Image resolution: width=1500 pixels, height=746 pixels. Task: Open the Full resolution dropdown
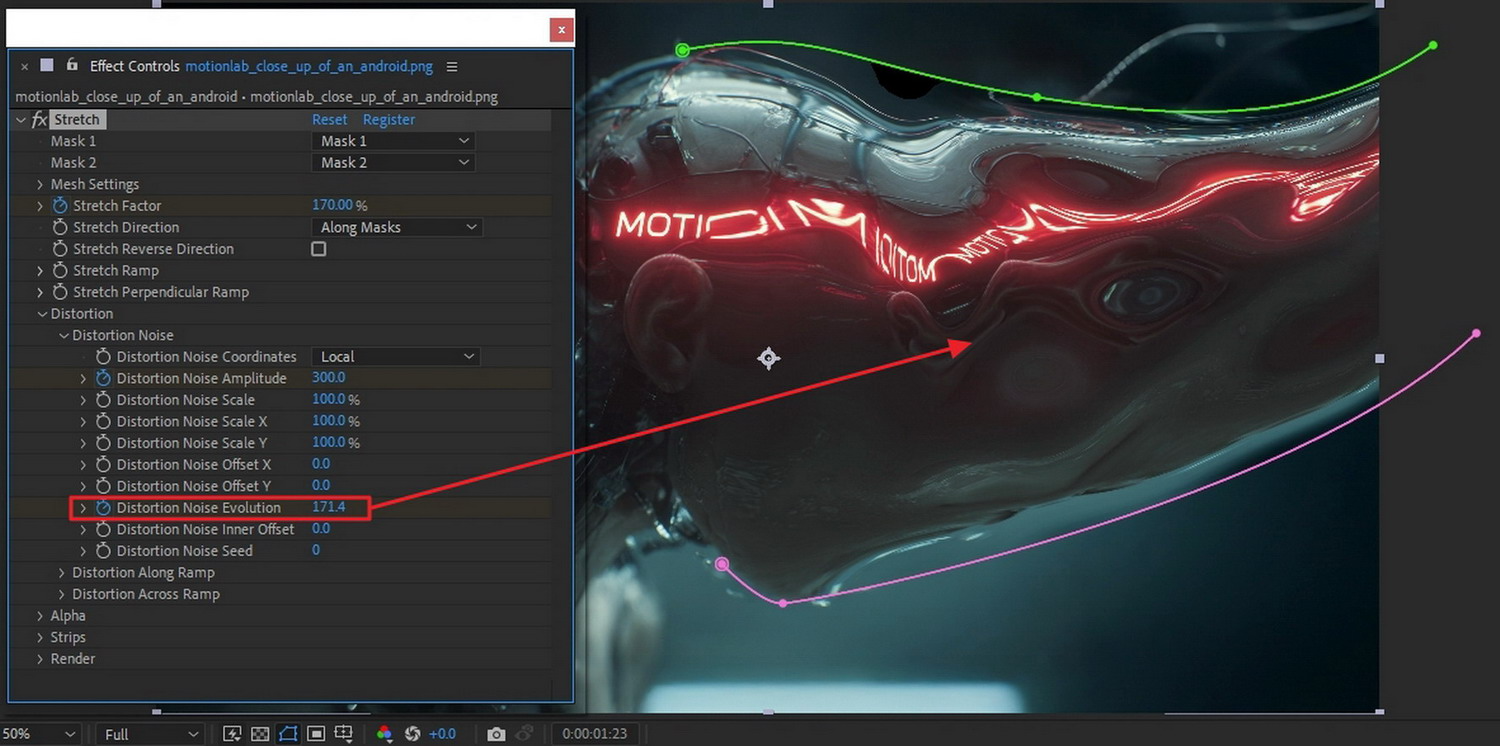[151, 734]
